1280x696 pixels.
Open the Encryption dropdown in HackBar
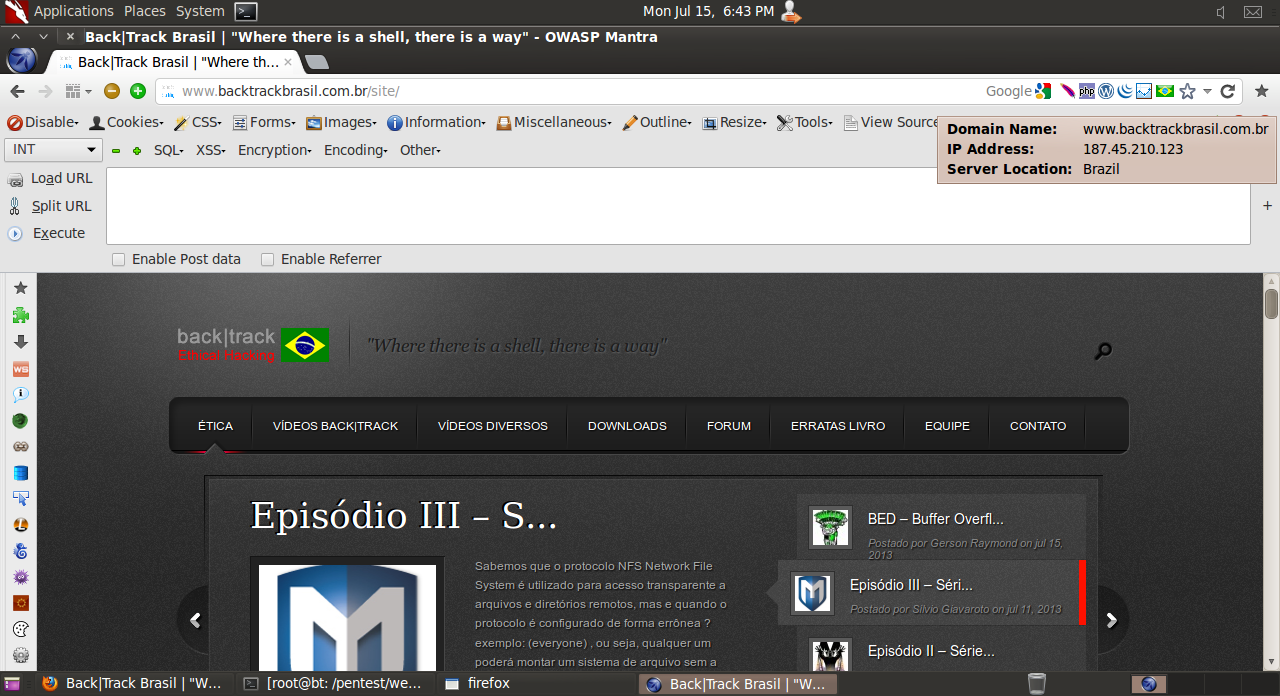275,150
